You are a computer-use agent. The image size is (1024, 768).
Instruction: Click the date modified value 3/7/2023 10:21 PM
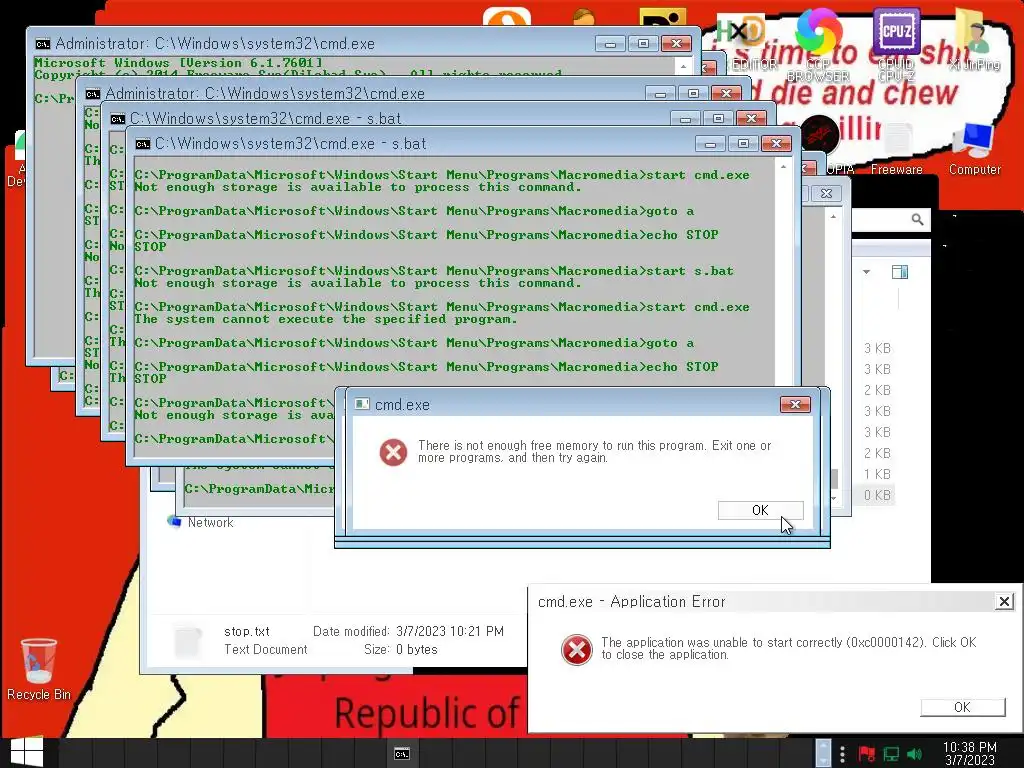pyautogui.click(x=450, y=632)
